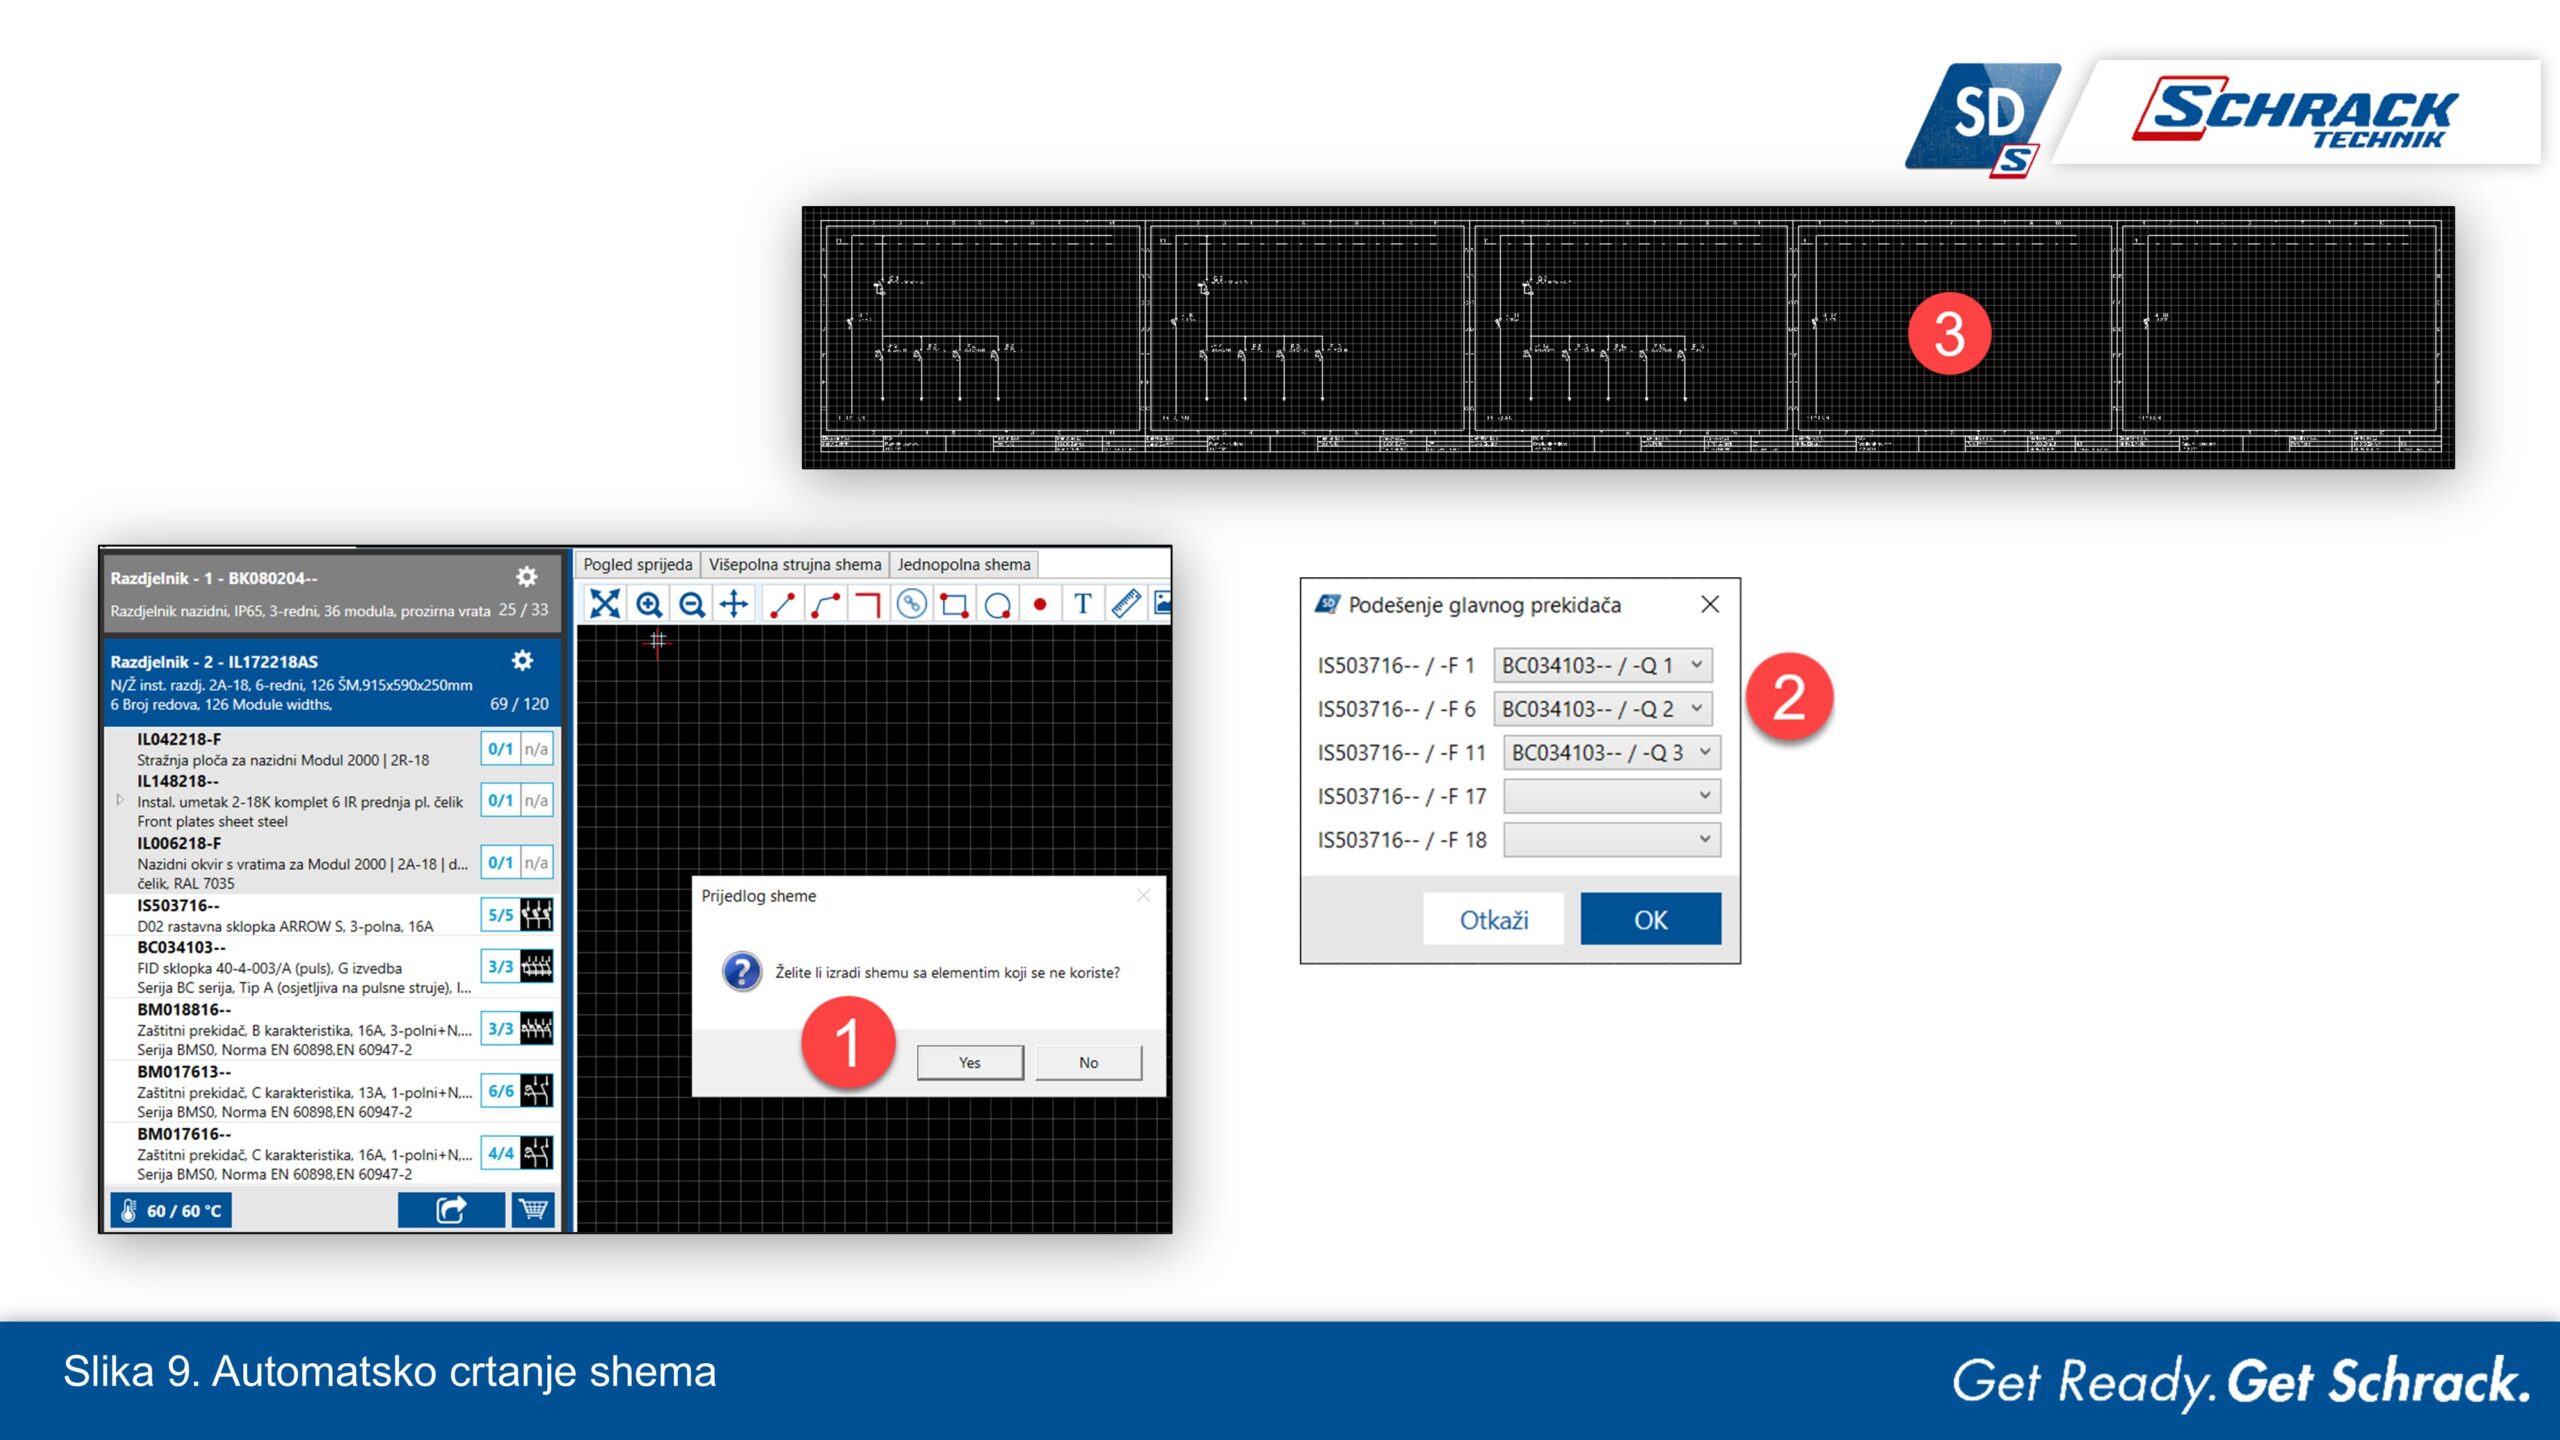The height and width of the screenshot is (1440, 2560).
Task: Click the last schematic sheet in overview strip
Action: (x=2279, y=338)
